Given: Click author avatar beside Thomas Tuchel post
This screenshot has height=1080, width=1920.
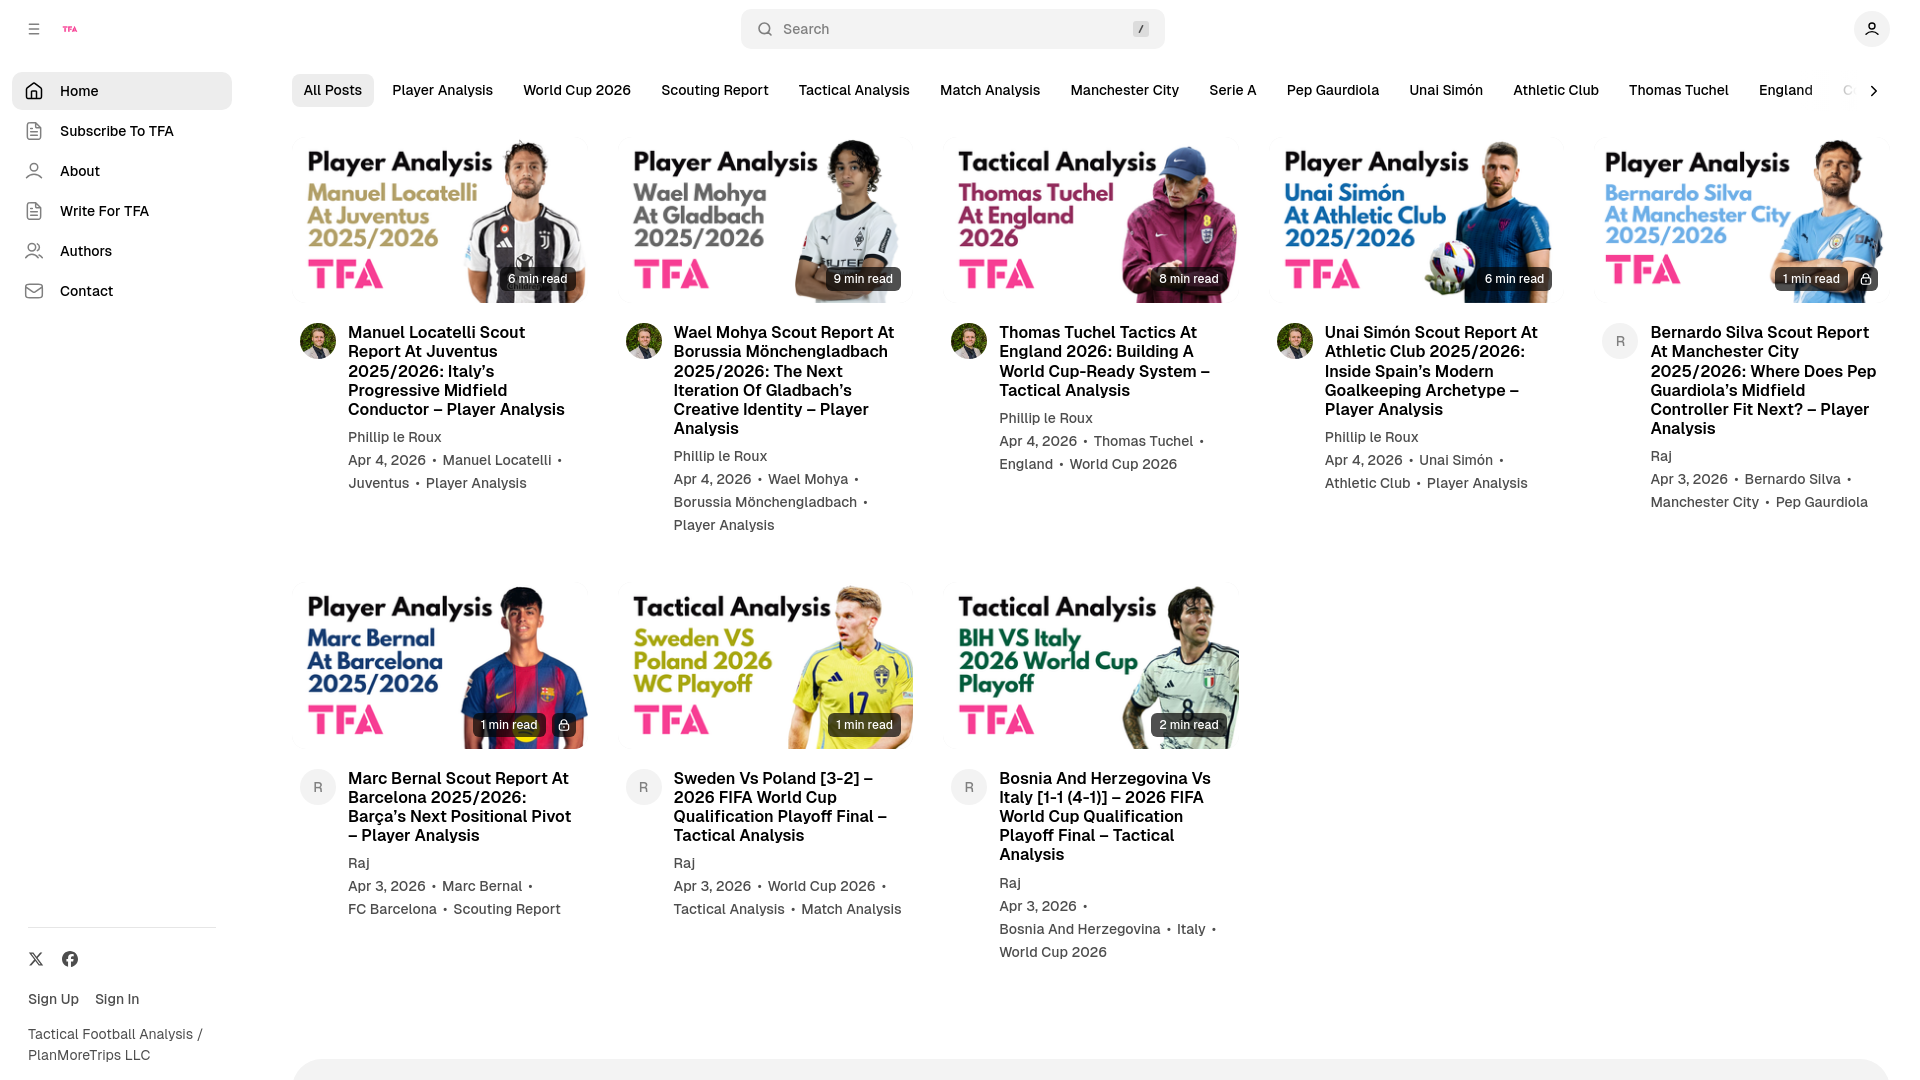Looking at the screenshot, I should 969,341.
